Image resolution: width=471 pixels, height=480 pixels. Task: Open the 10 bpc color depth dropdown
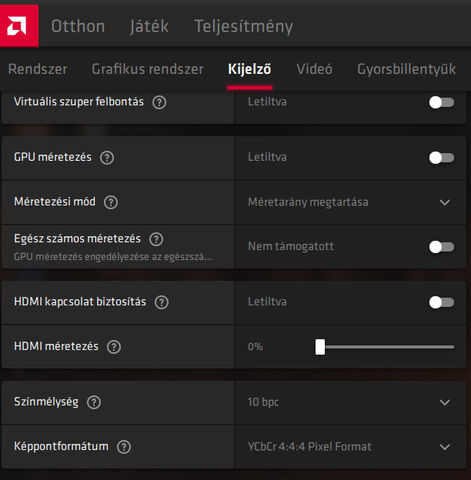tap(350, 402)
